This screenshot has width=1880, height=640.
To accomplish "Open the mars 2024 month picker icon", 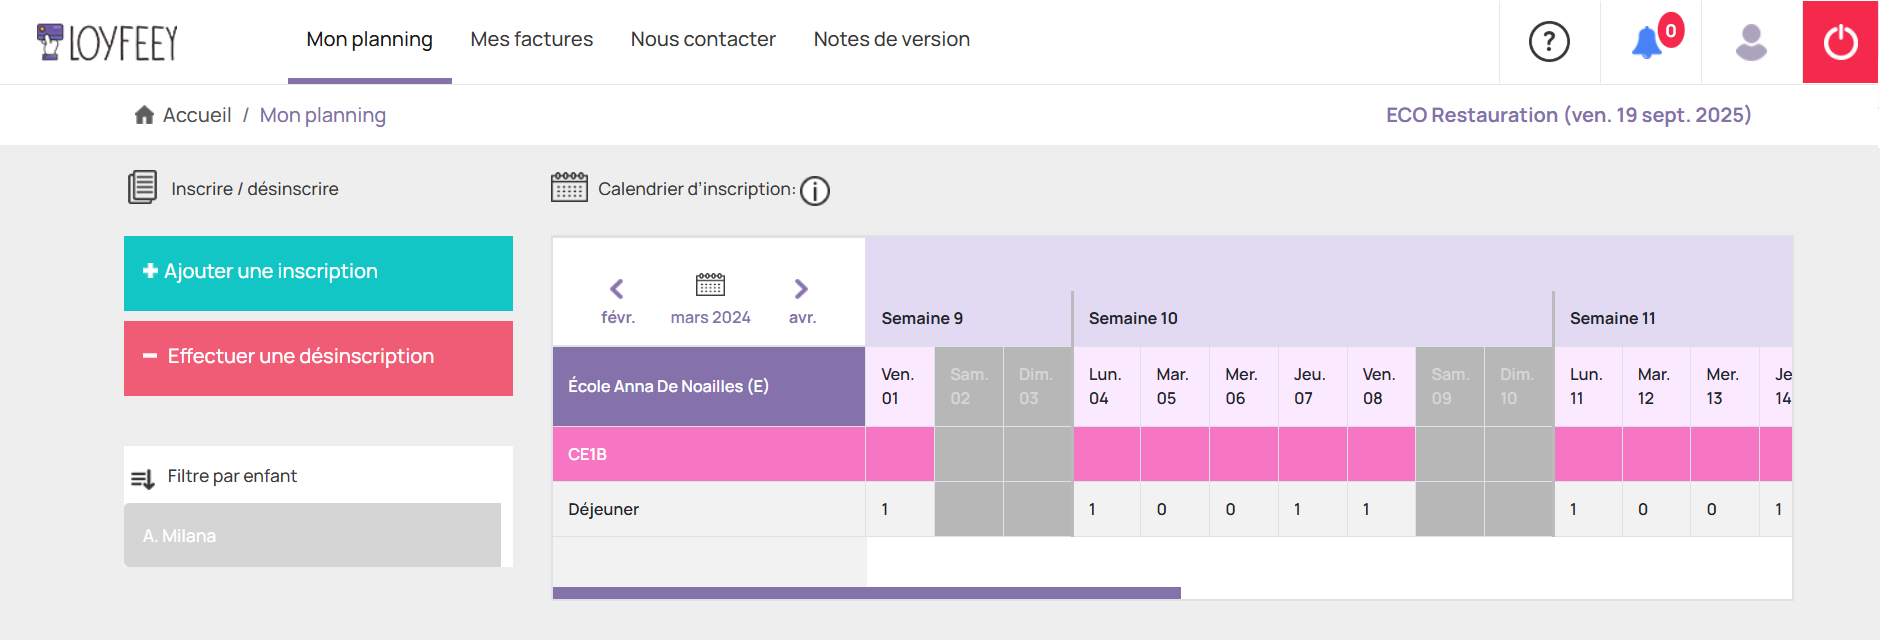I will click(x=710, y=286).
